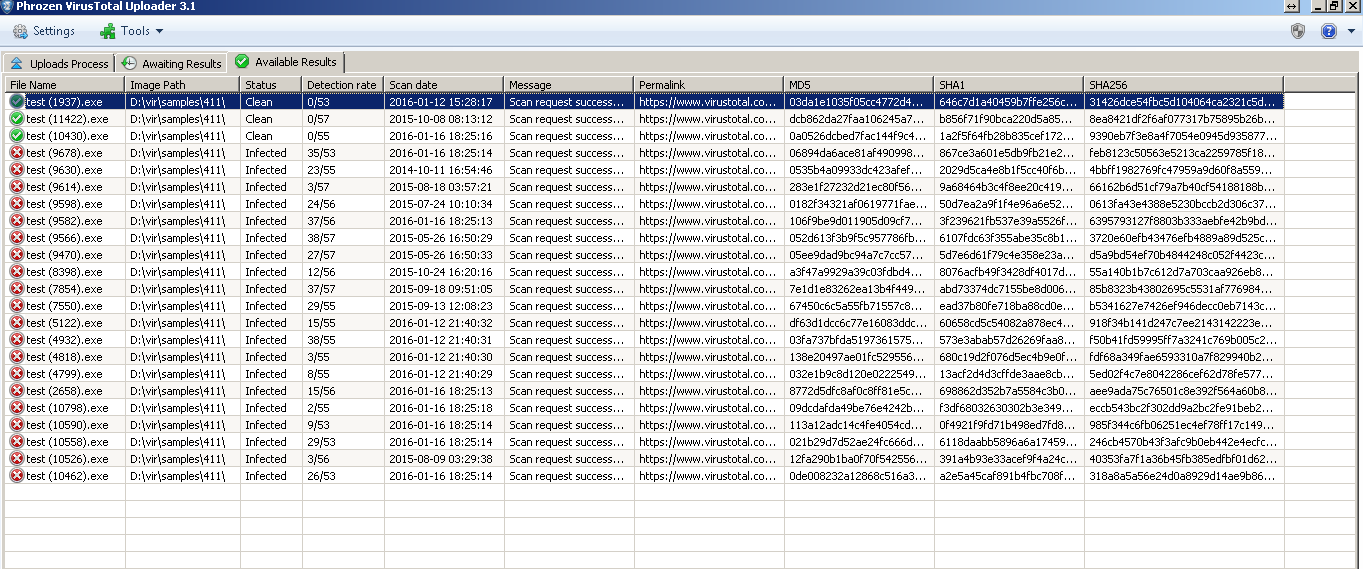Switch to the Awaiting Results tab
The height and width of the screenshot is (569, 1363).
pos(172,63)
